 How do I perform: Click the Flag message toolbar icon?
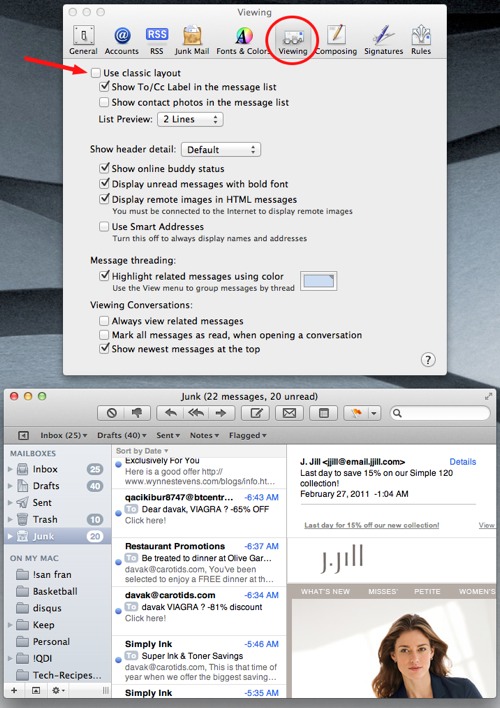[x=356, y=413]
